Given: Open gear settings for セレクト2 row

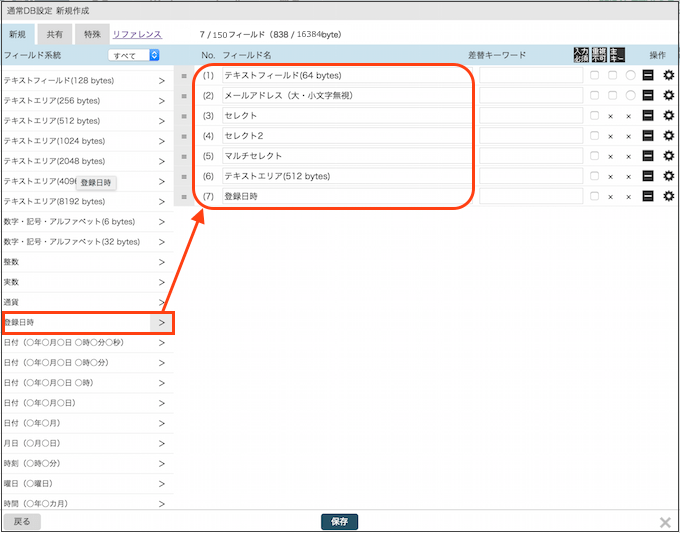Looking at the screenshot, I should [669, 136].
